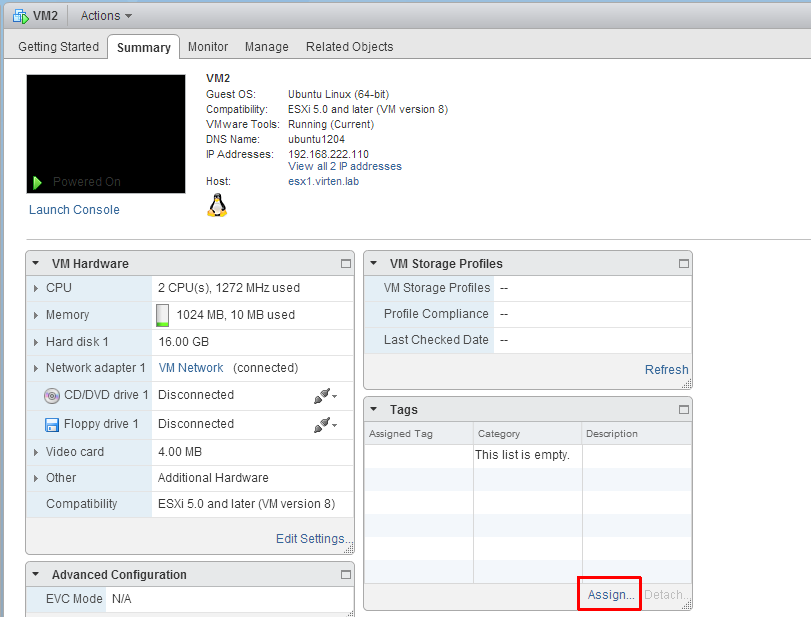
Task: Click the IP address 192.168.222.110
Action: 328,154
